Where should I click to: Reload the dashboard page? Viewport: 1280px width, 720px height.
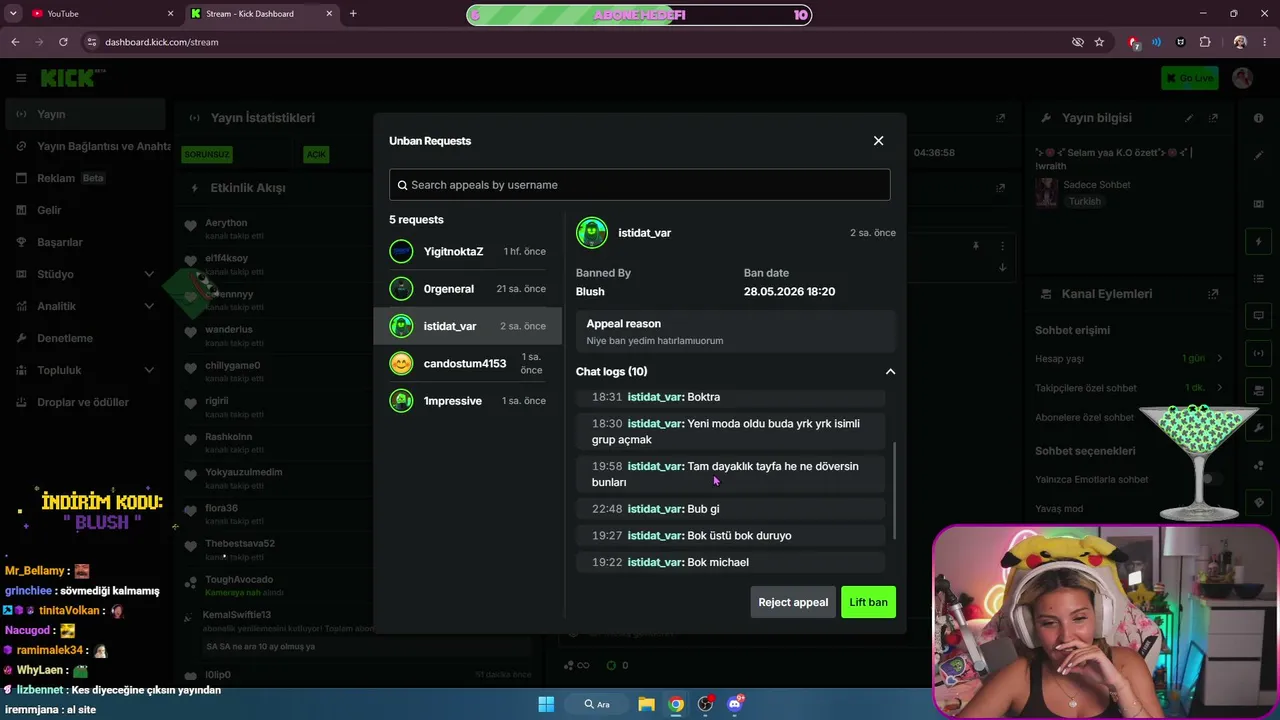point(63,42)
